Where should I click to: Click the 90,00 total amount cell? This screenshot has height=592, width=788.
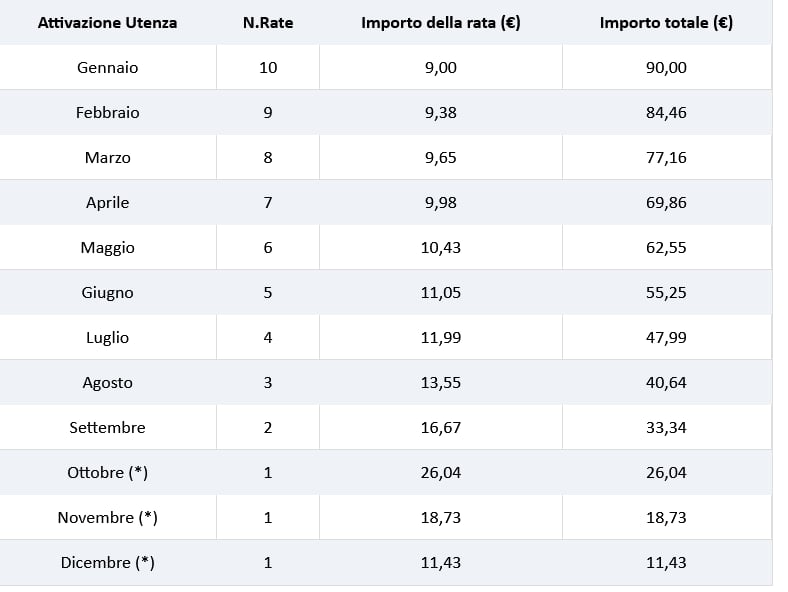click(x=666, y=68)
